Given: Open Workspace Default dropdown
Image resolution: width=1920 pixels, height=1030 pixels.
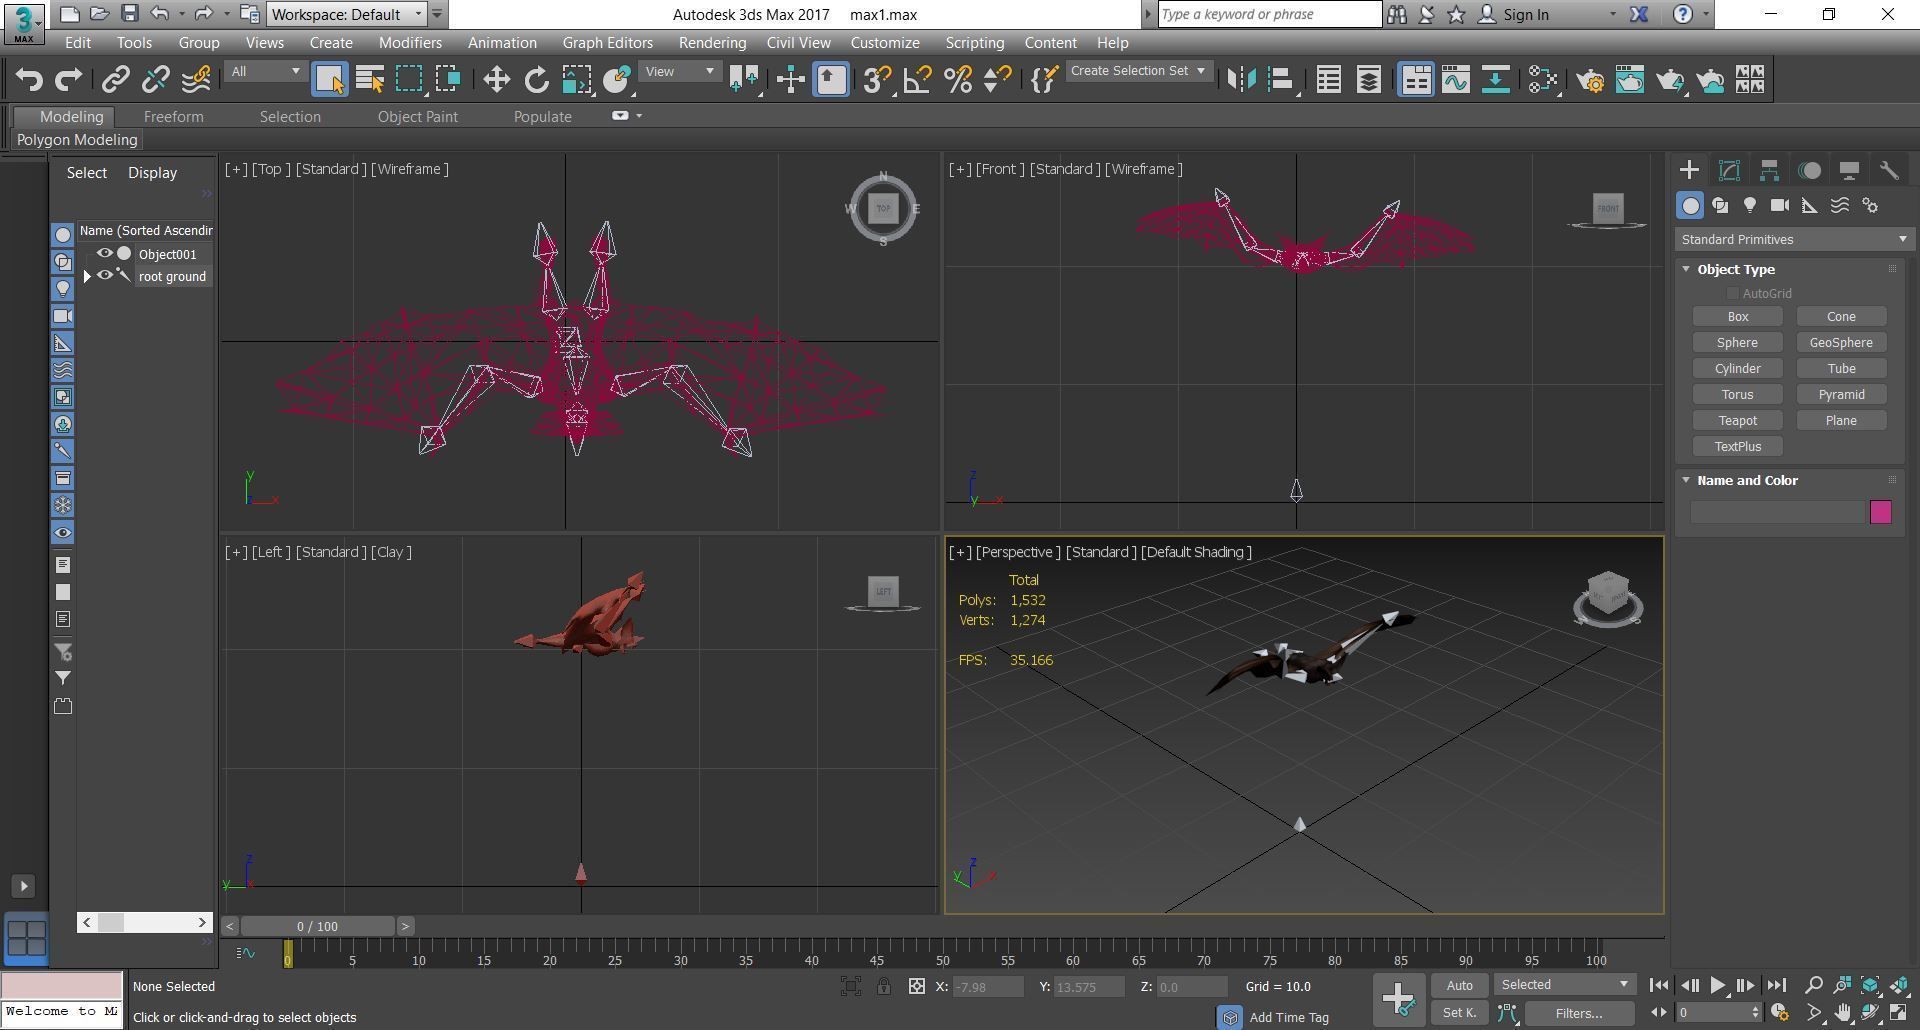Looking at the screenshot, I should click(x=347, y=14).
